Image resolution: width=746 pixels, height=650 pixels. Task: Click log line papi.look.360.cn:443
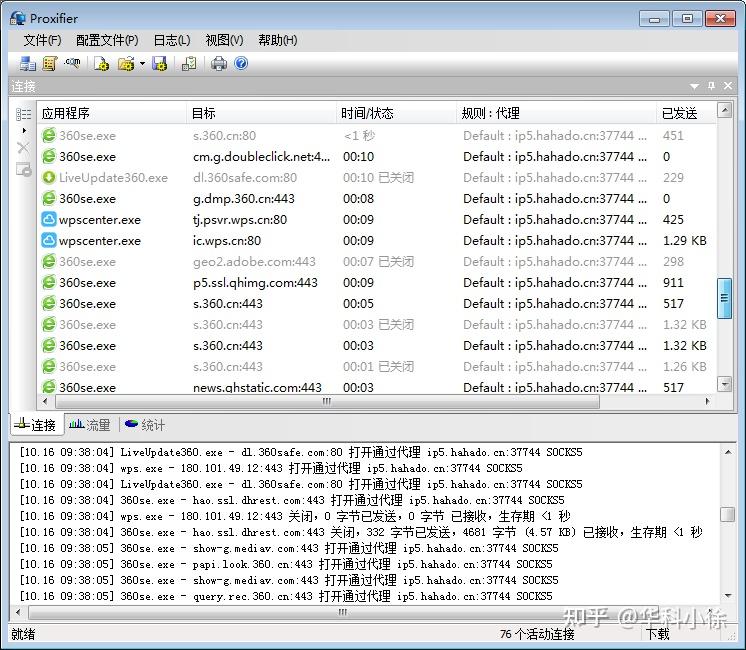(x=285, y=564)
